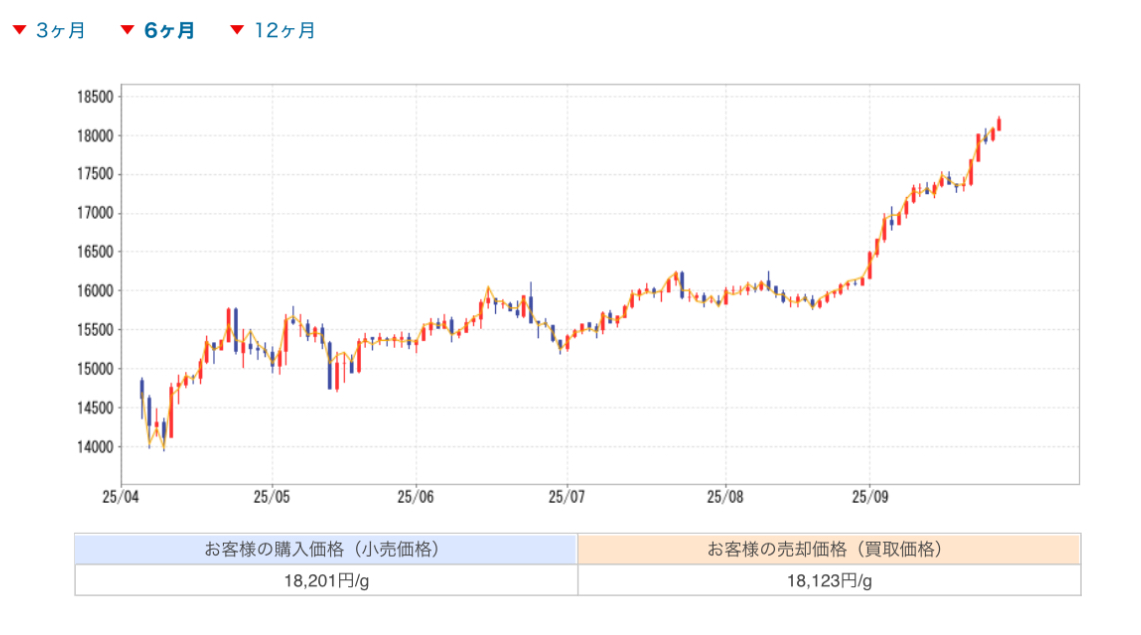
Task: Show the 12ヶ月 price chart
Action: [x=284, y=31]
